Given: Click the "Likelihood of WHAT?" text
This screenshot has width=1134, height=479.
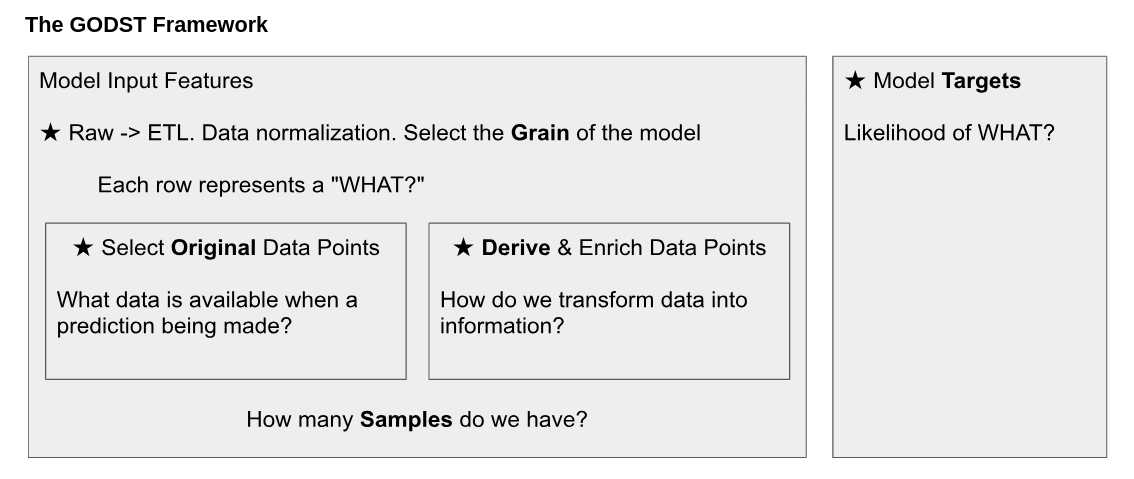Looking at the screenshot, I should [x=949, y=133].
